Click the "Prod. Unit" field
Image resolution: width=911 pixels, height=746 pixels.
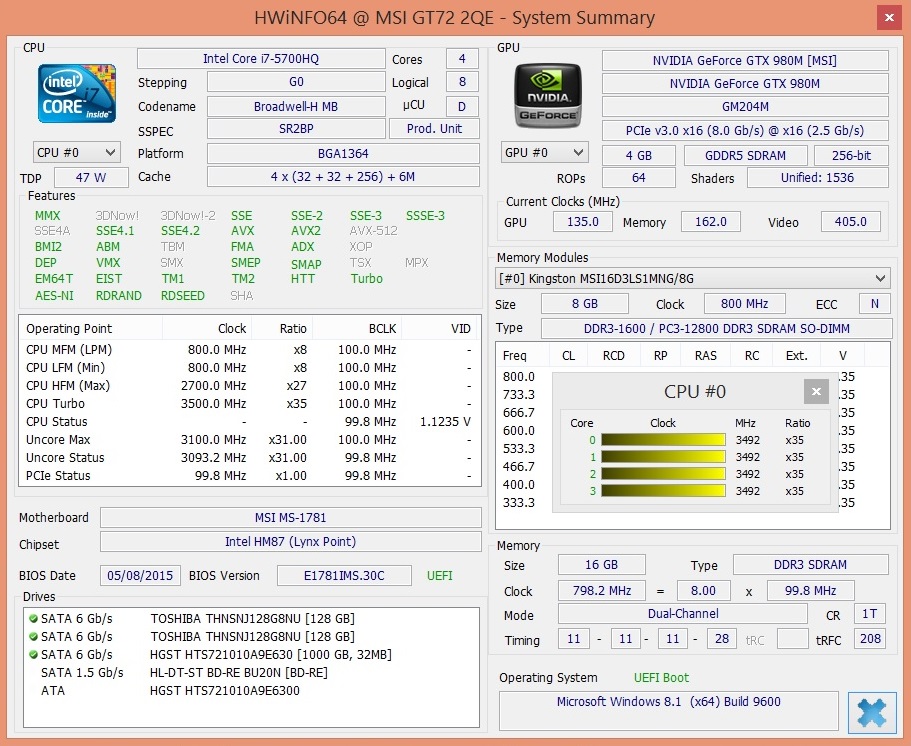434,129
